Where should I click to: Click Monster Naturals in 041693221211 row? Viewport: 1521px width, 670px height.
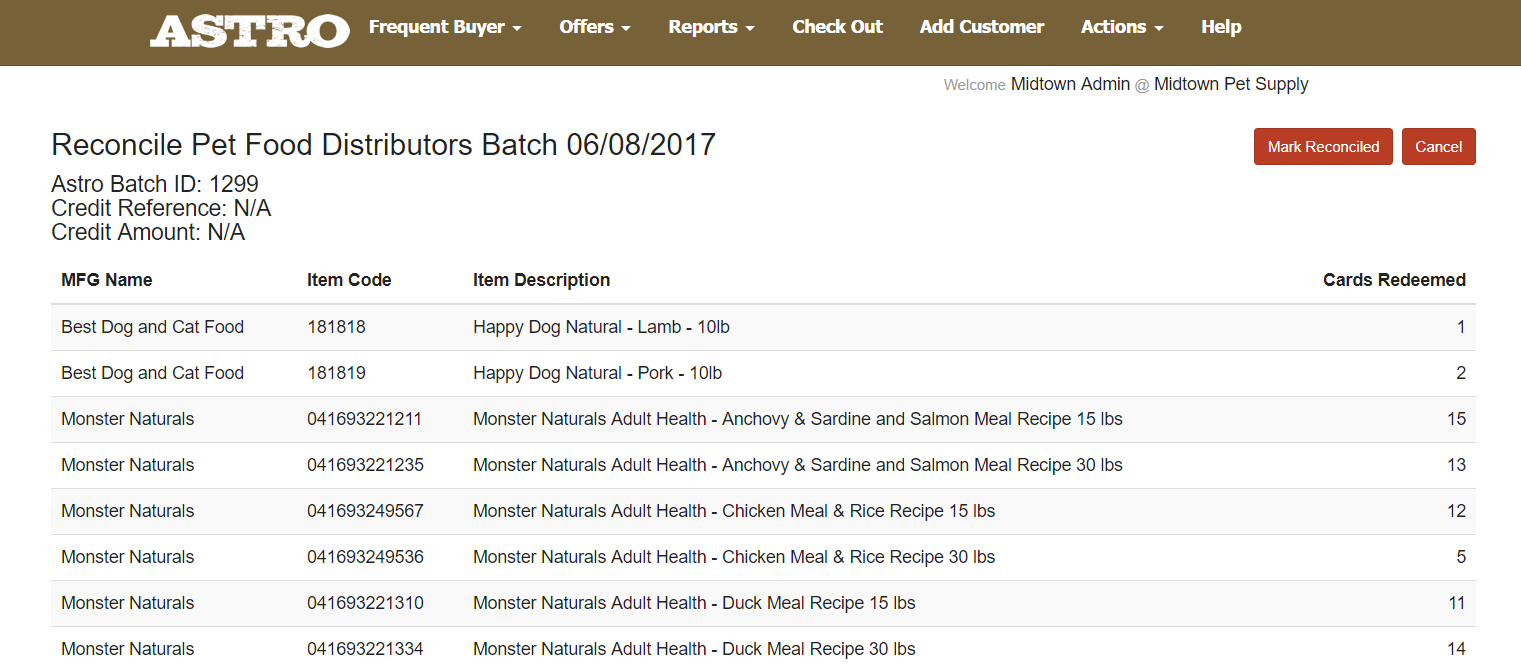pos(127,419)
